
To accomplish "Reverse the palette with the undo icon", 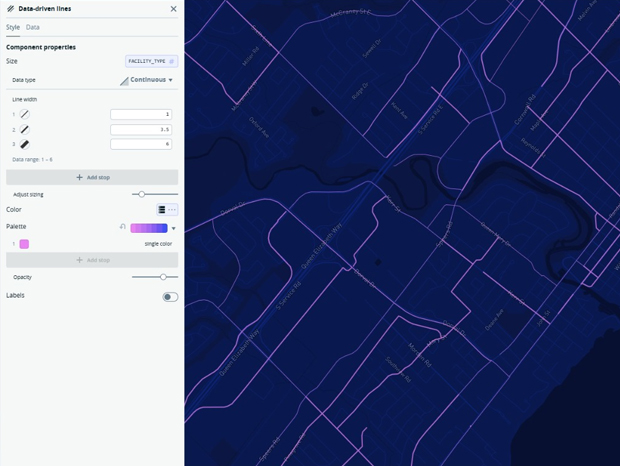I will pos(123,227).
